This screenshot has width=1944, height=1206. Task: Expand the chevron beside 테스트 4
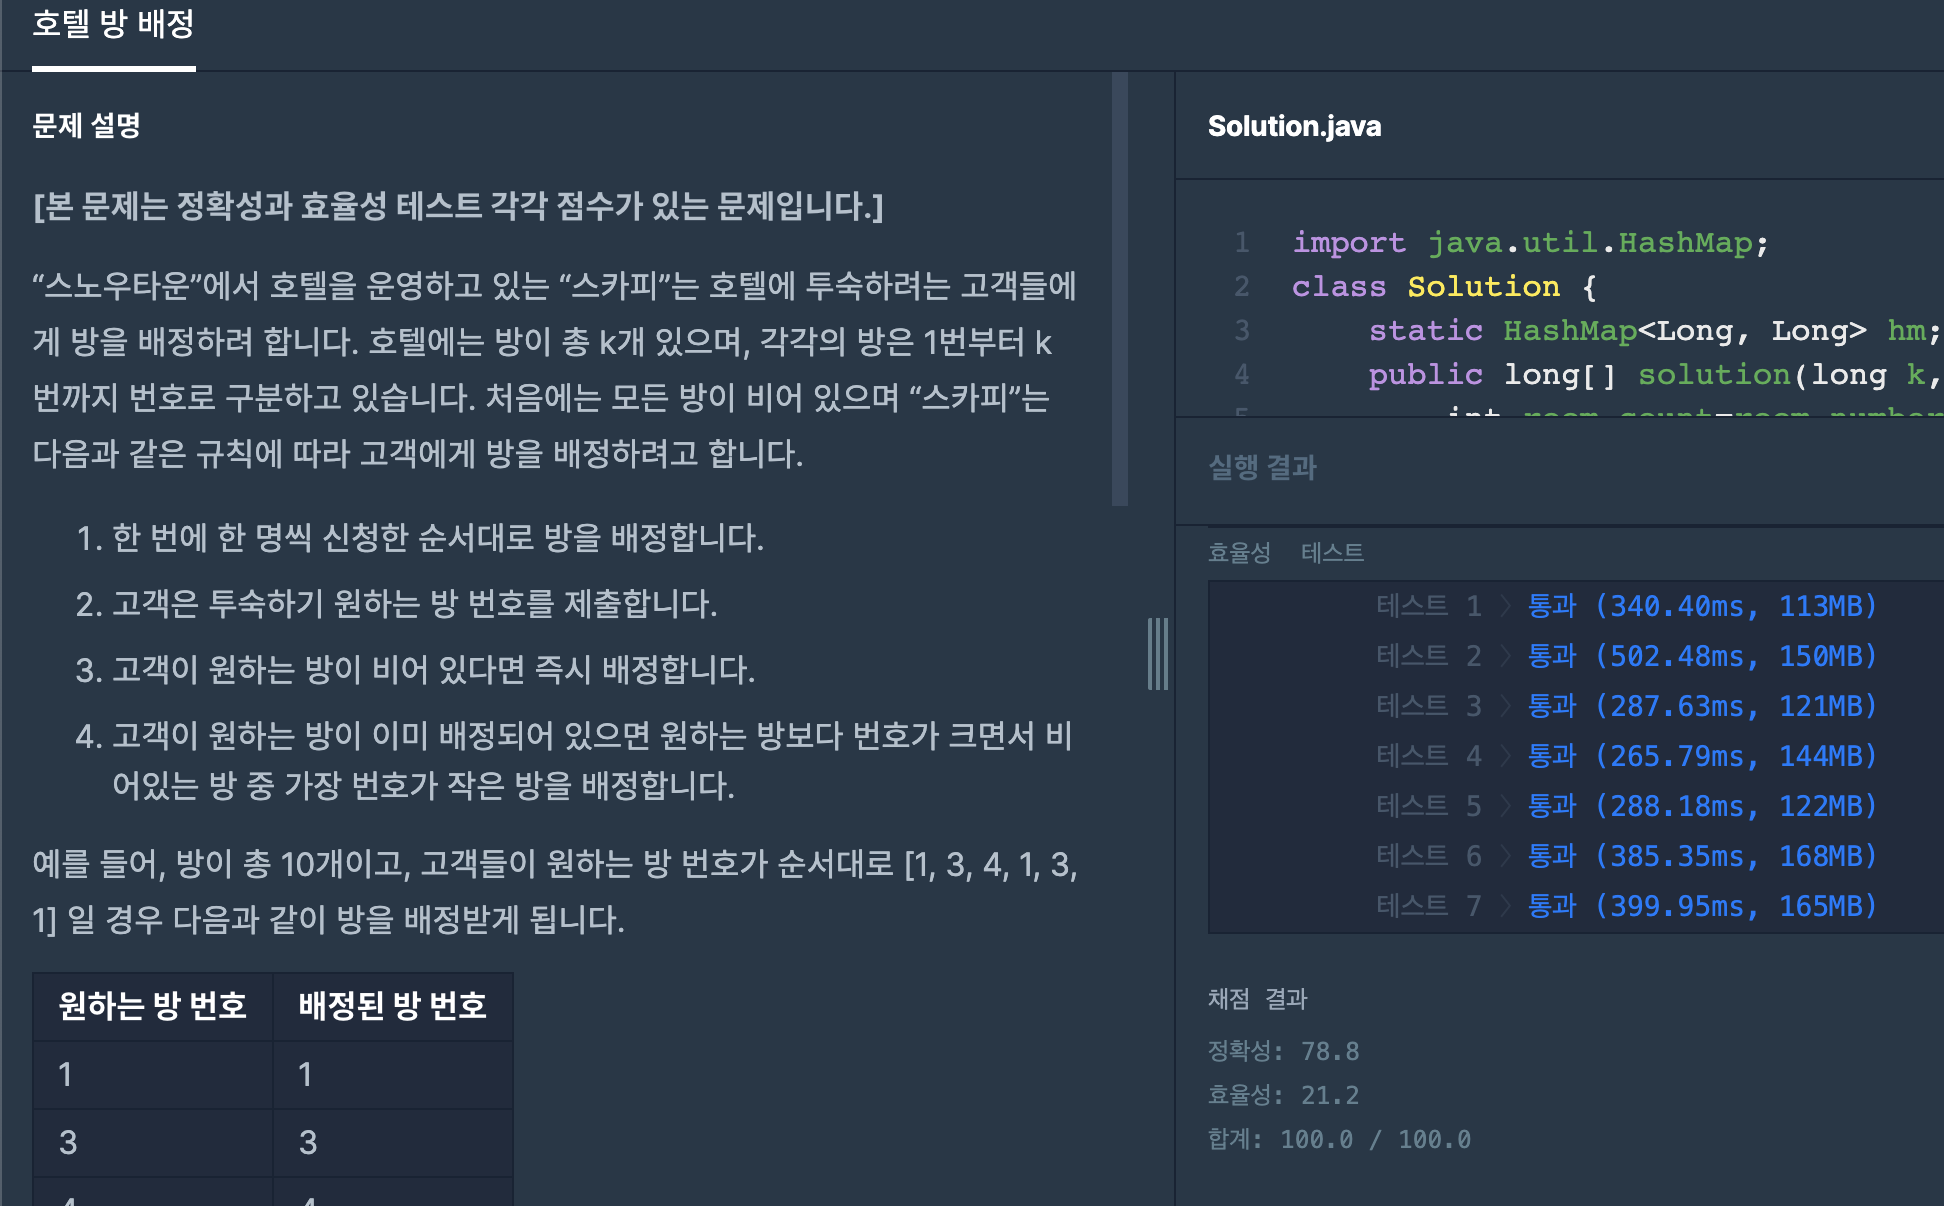pyautogui.click(x=1505, y=756)
